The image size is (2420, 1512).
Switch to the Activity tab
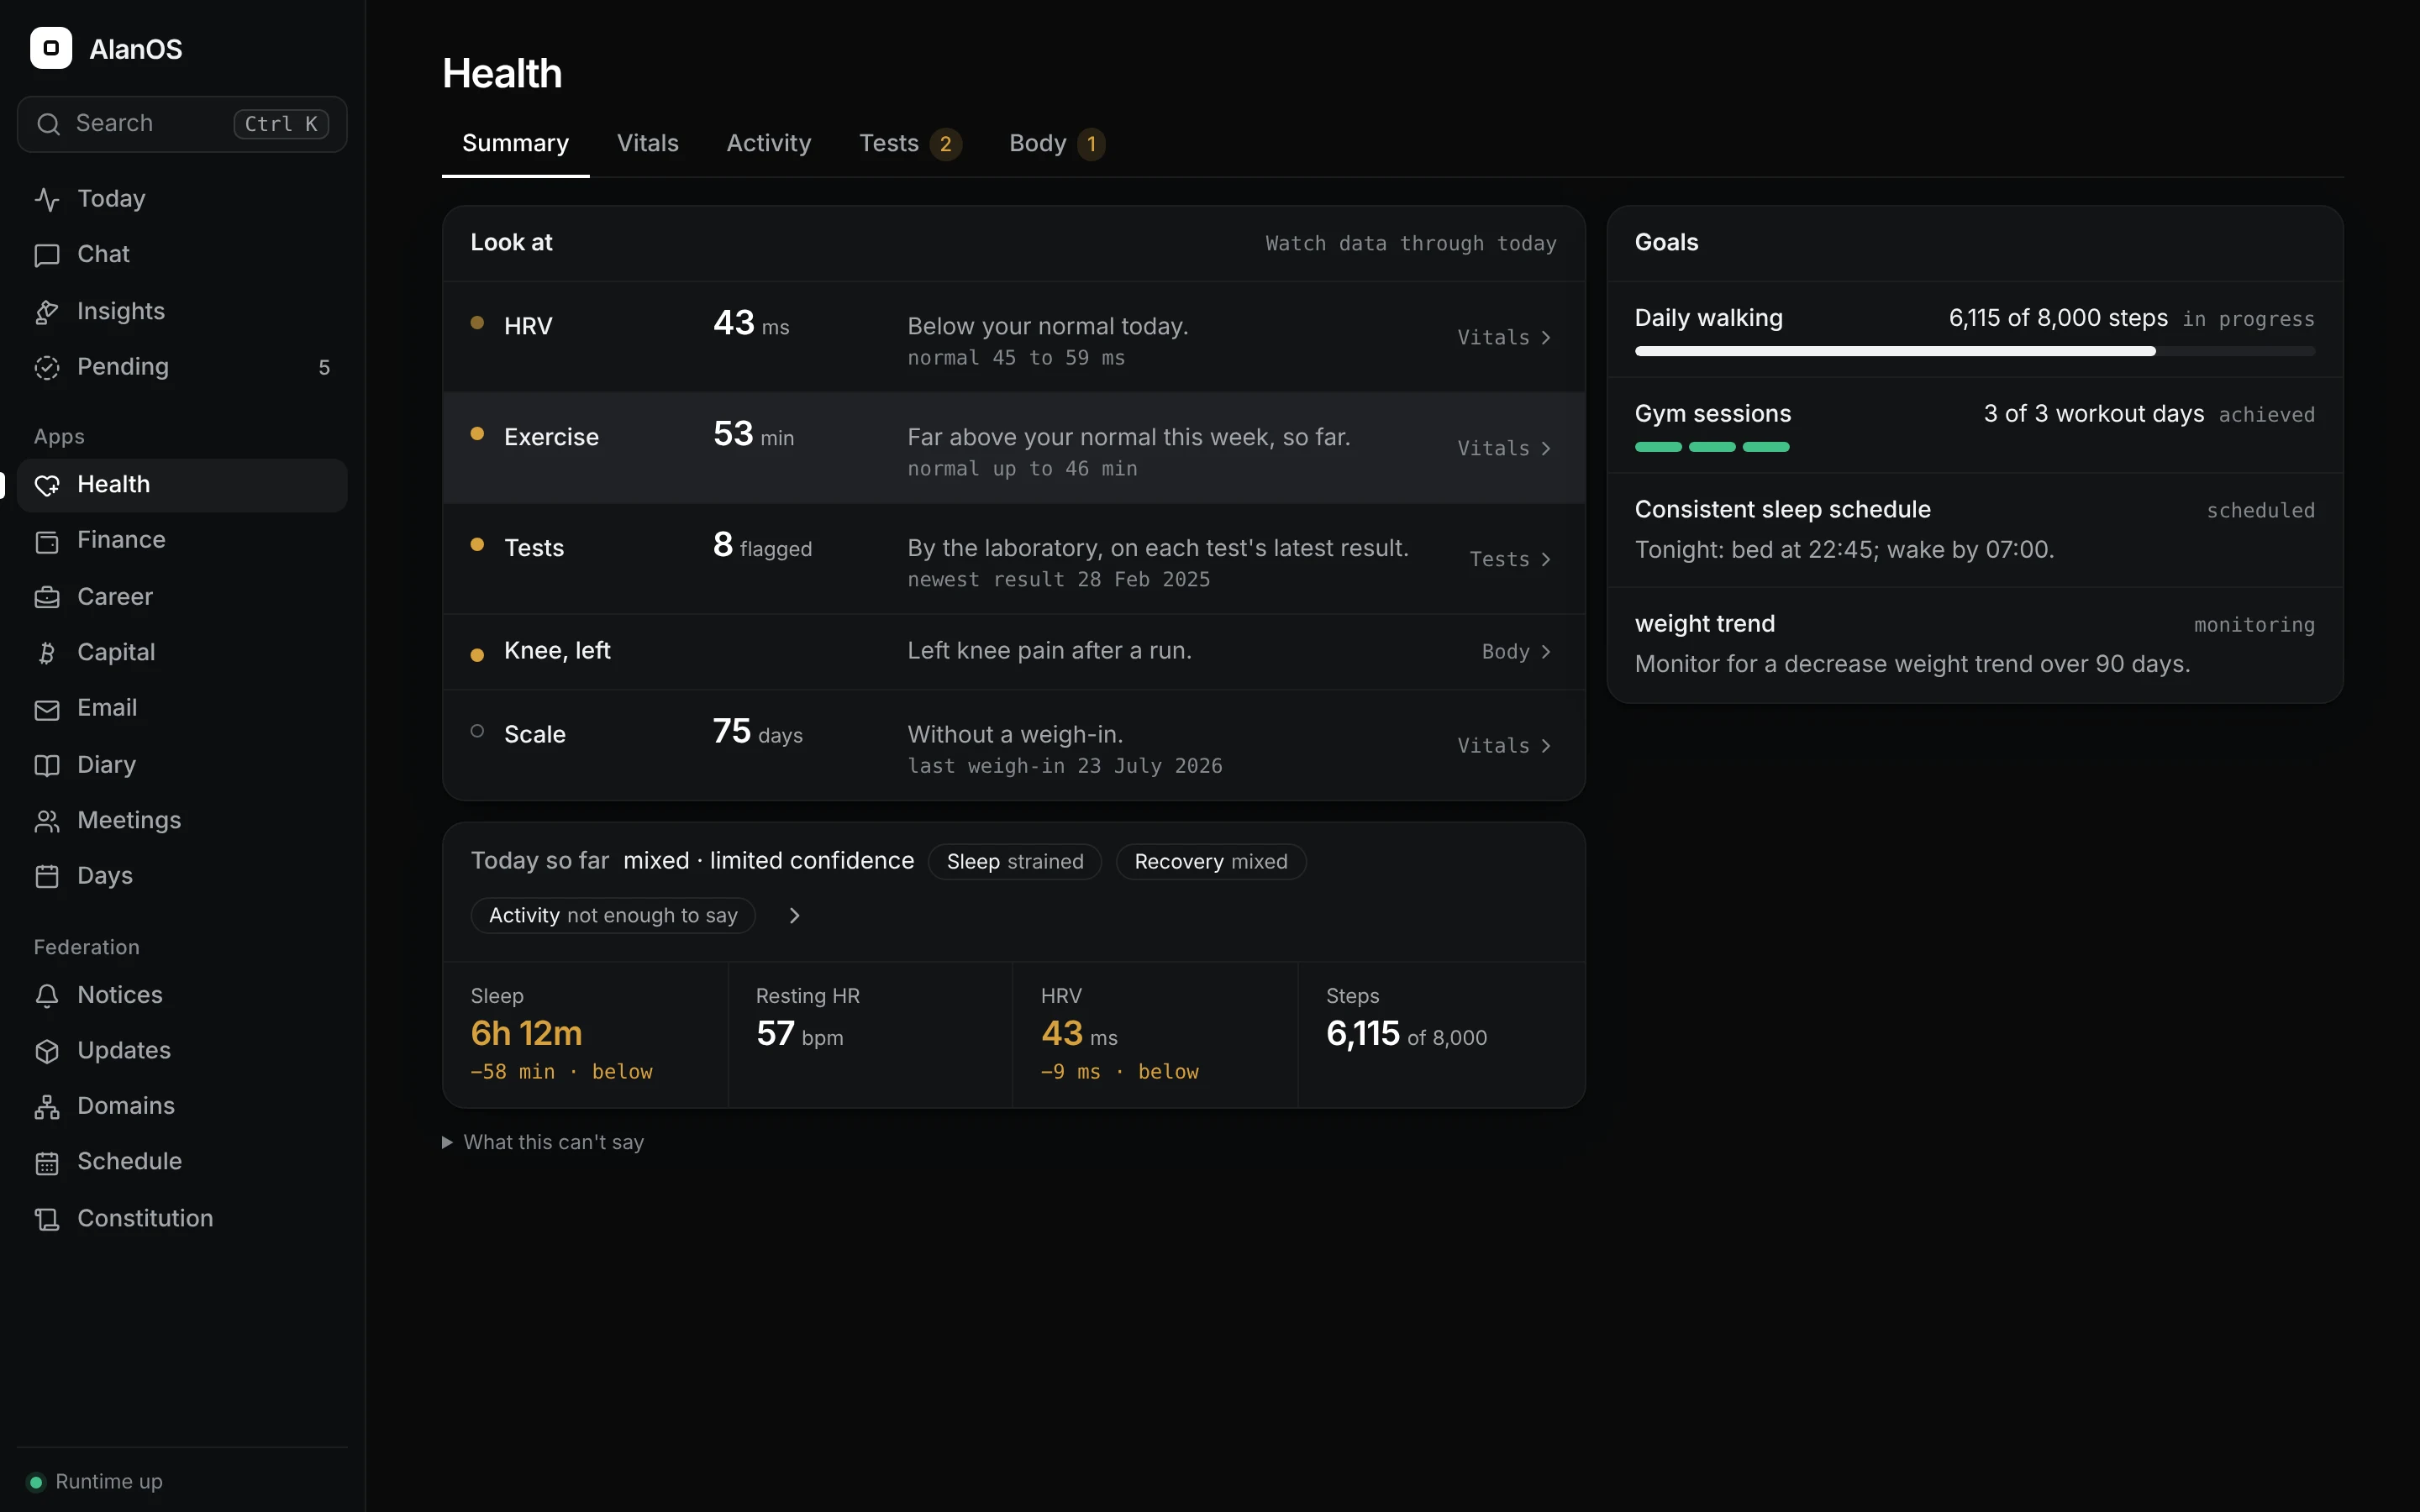click(769, 143)
